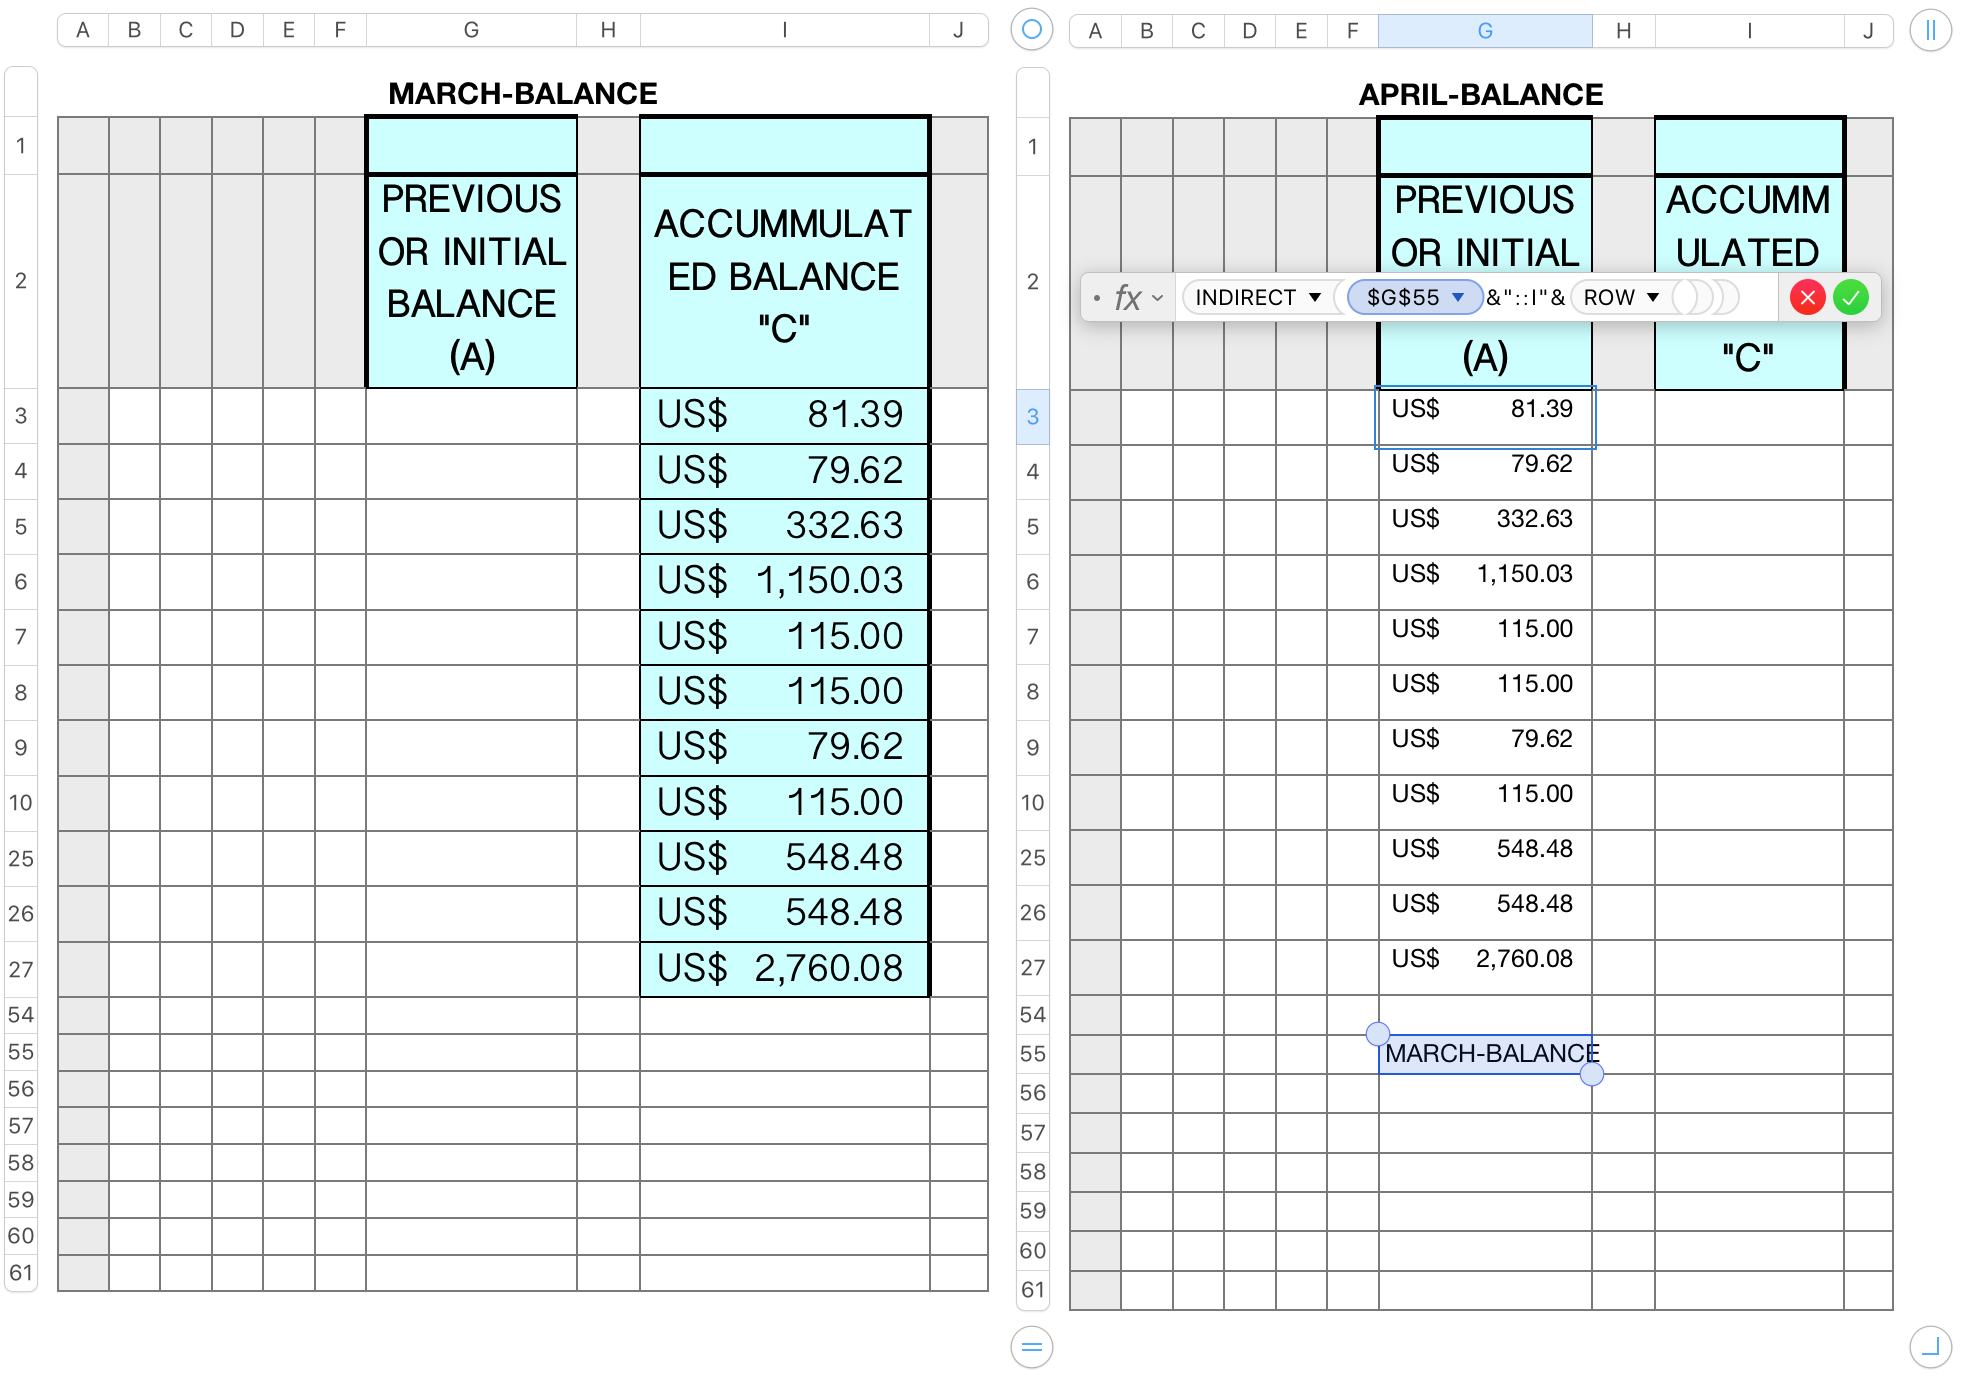Click March cell showing US$ 2,760.08

(785, 969)
